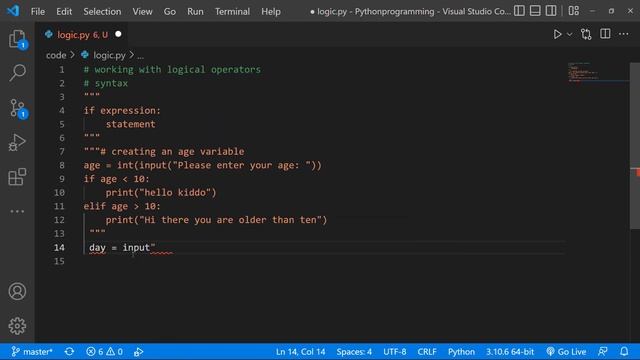Viewport: 640px width, 360px height.
Task: Open Problems from errors and warnings count
Action: click(104, 351)
